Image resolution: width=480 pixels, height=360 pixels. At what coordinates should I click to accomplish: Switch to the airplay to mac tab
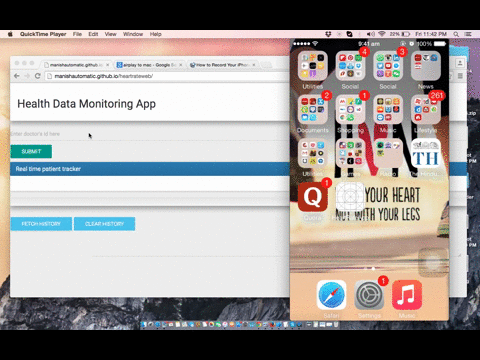coord(149,65)
